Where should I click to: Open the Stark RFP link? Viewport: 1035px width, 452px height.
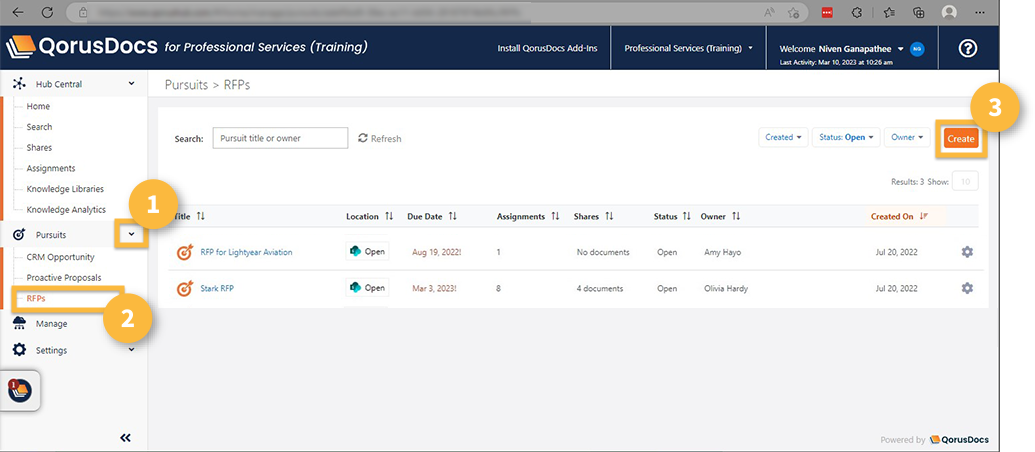tap(217, 288)
